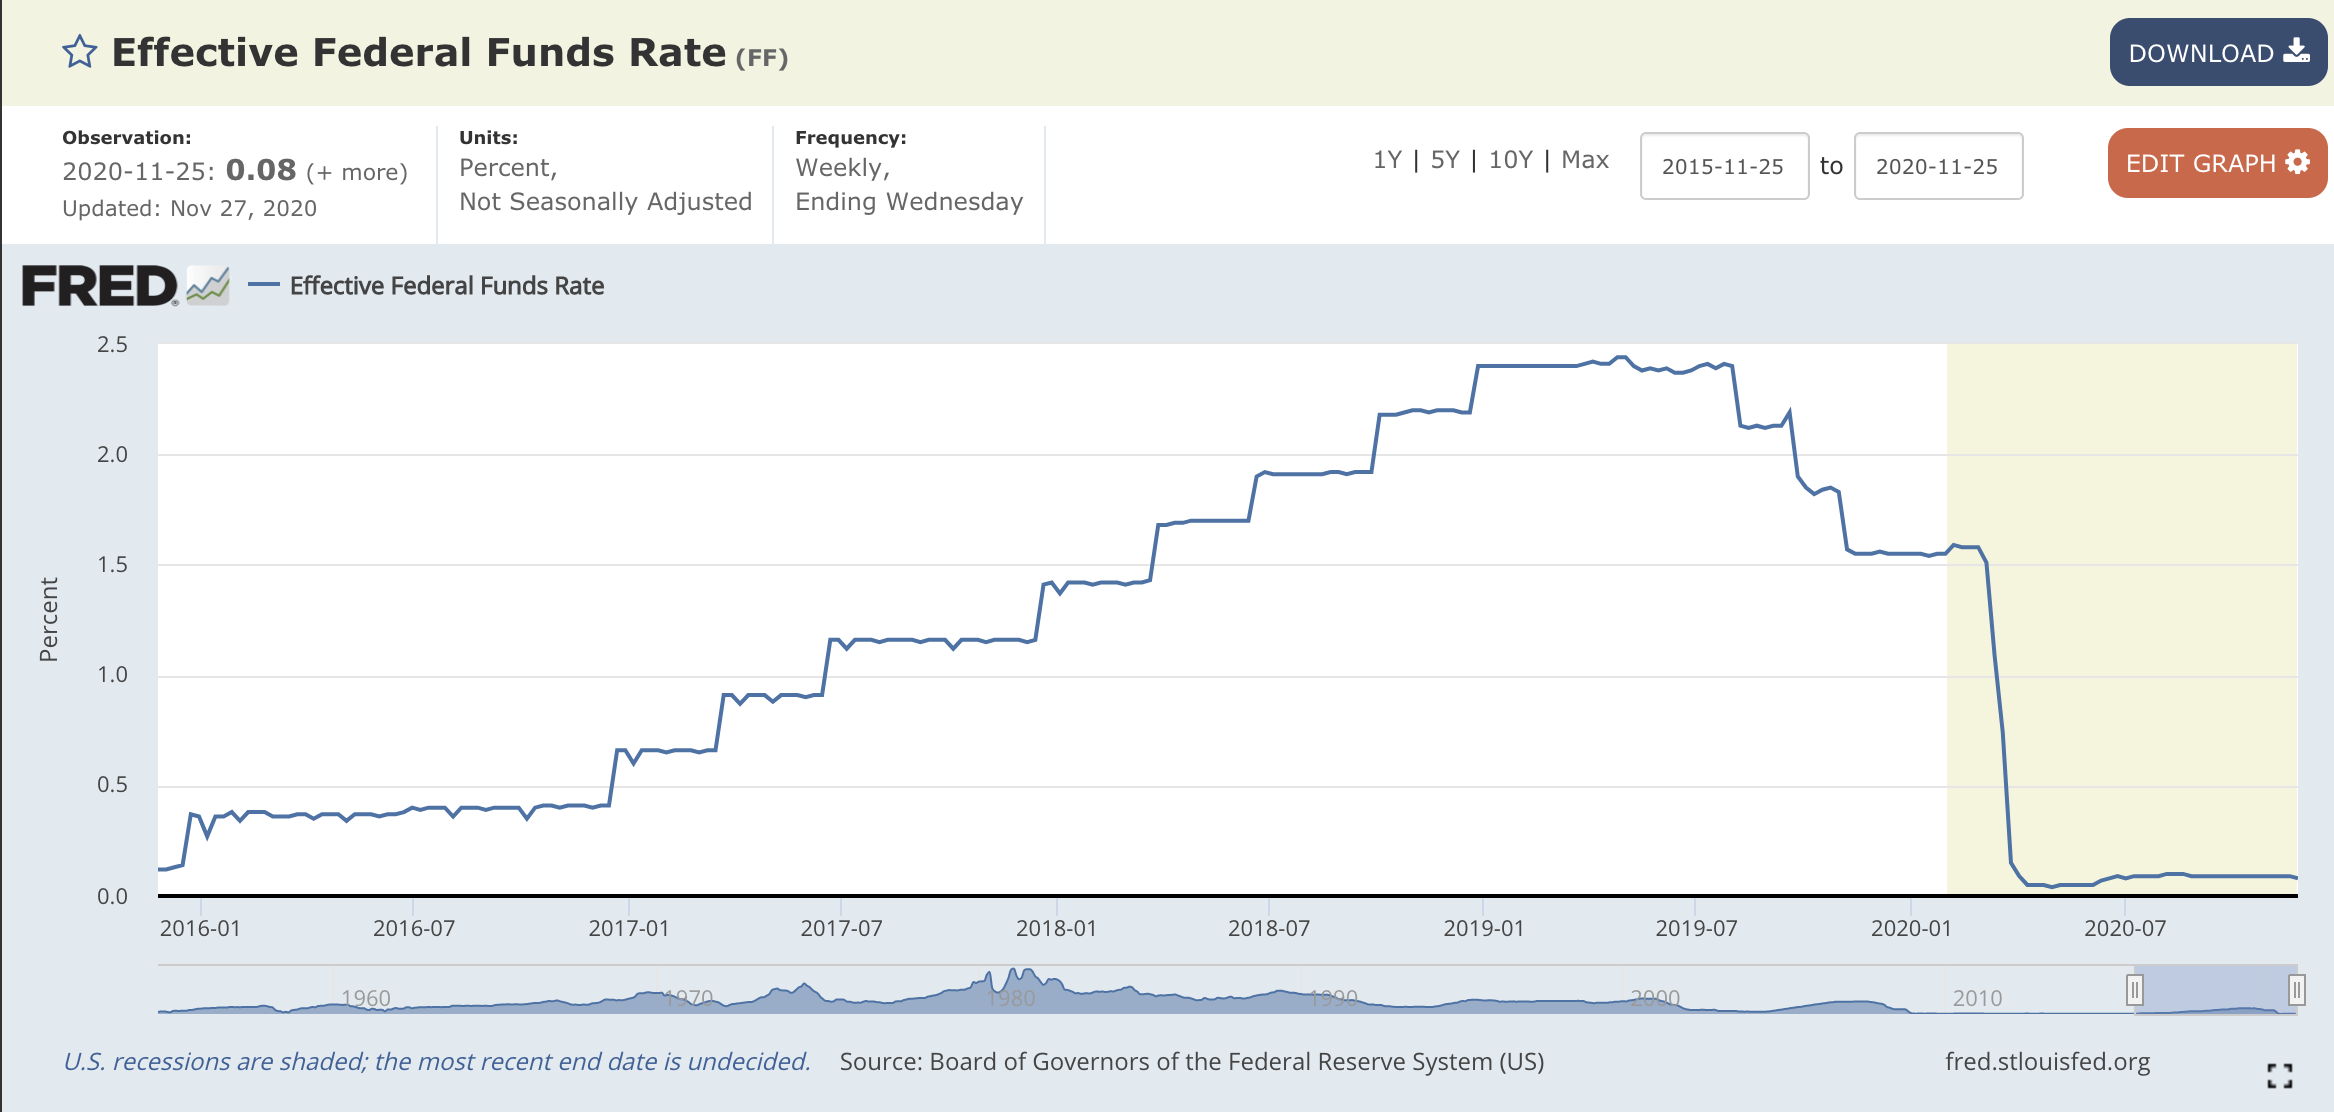Click the fullscreen expand icon

coord(2279,1075)
